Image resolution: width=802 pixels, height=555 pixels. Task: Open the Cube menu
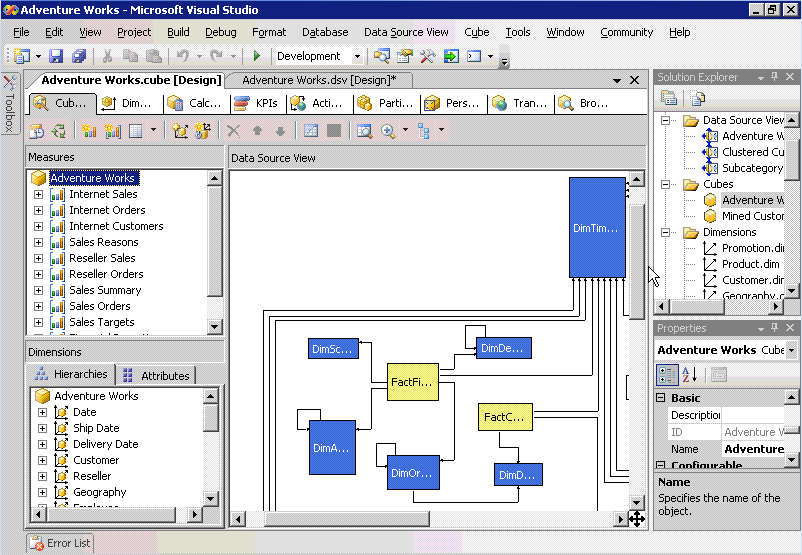(477, 32)
